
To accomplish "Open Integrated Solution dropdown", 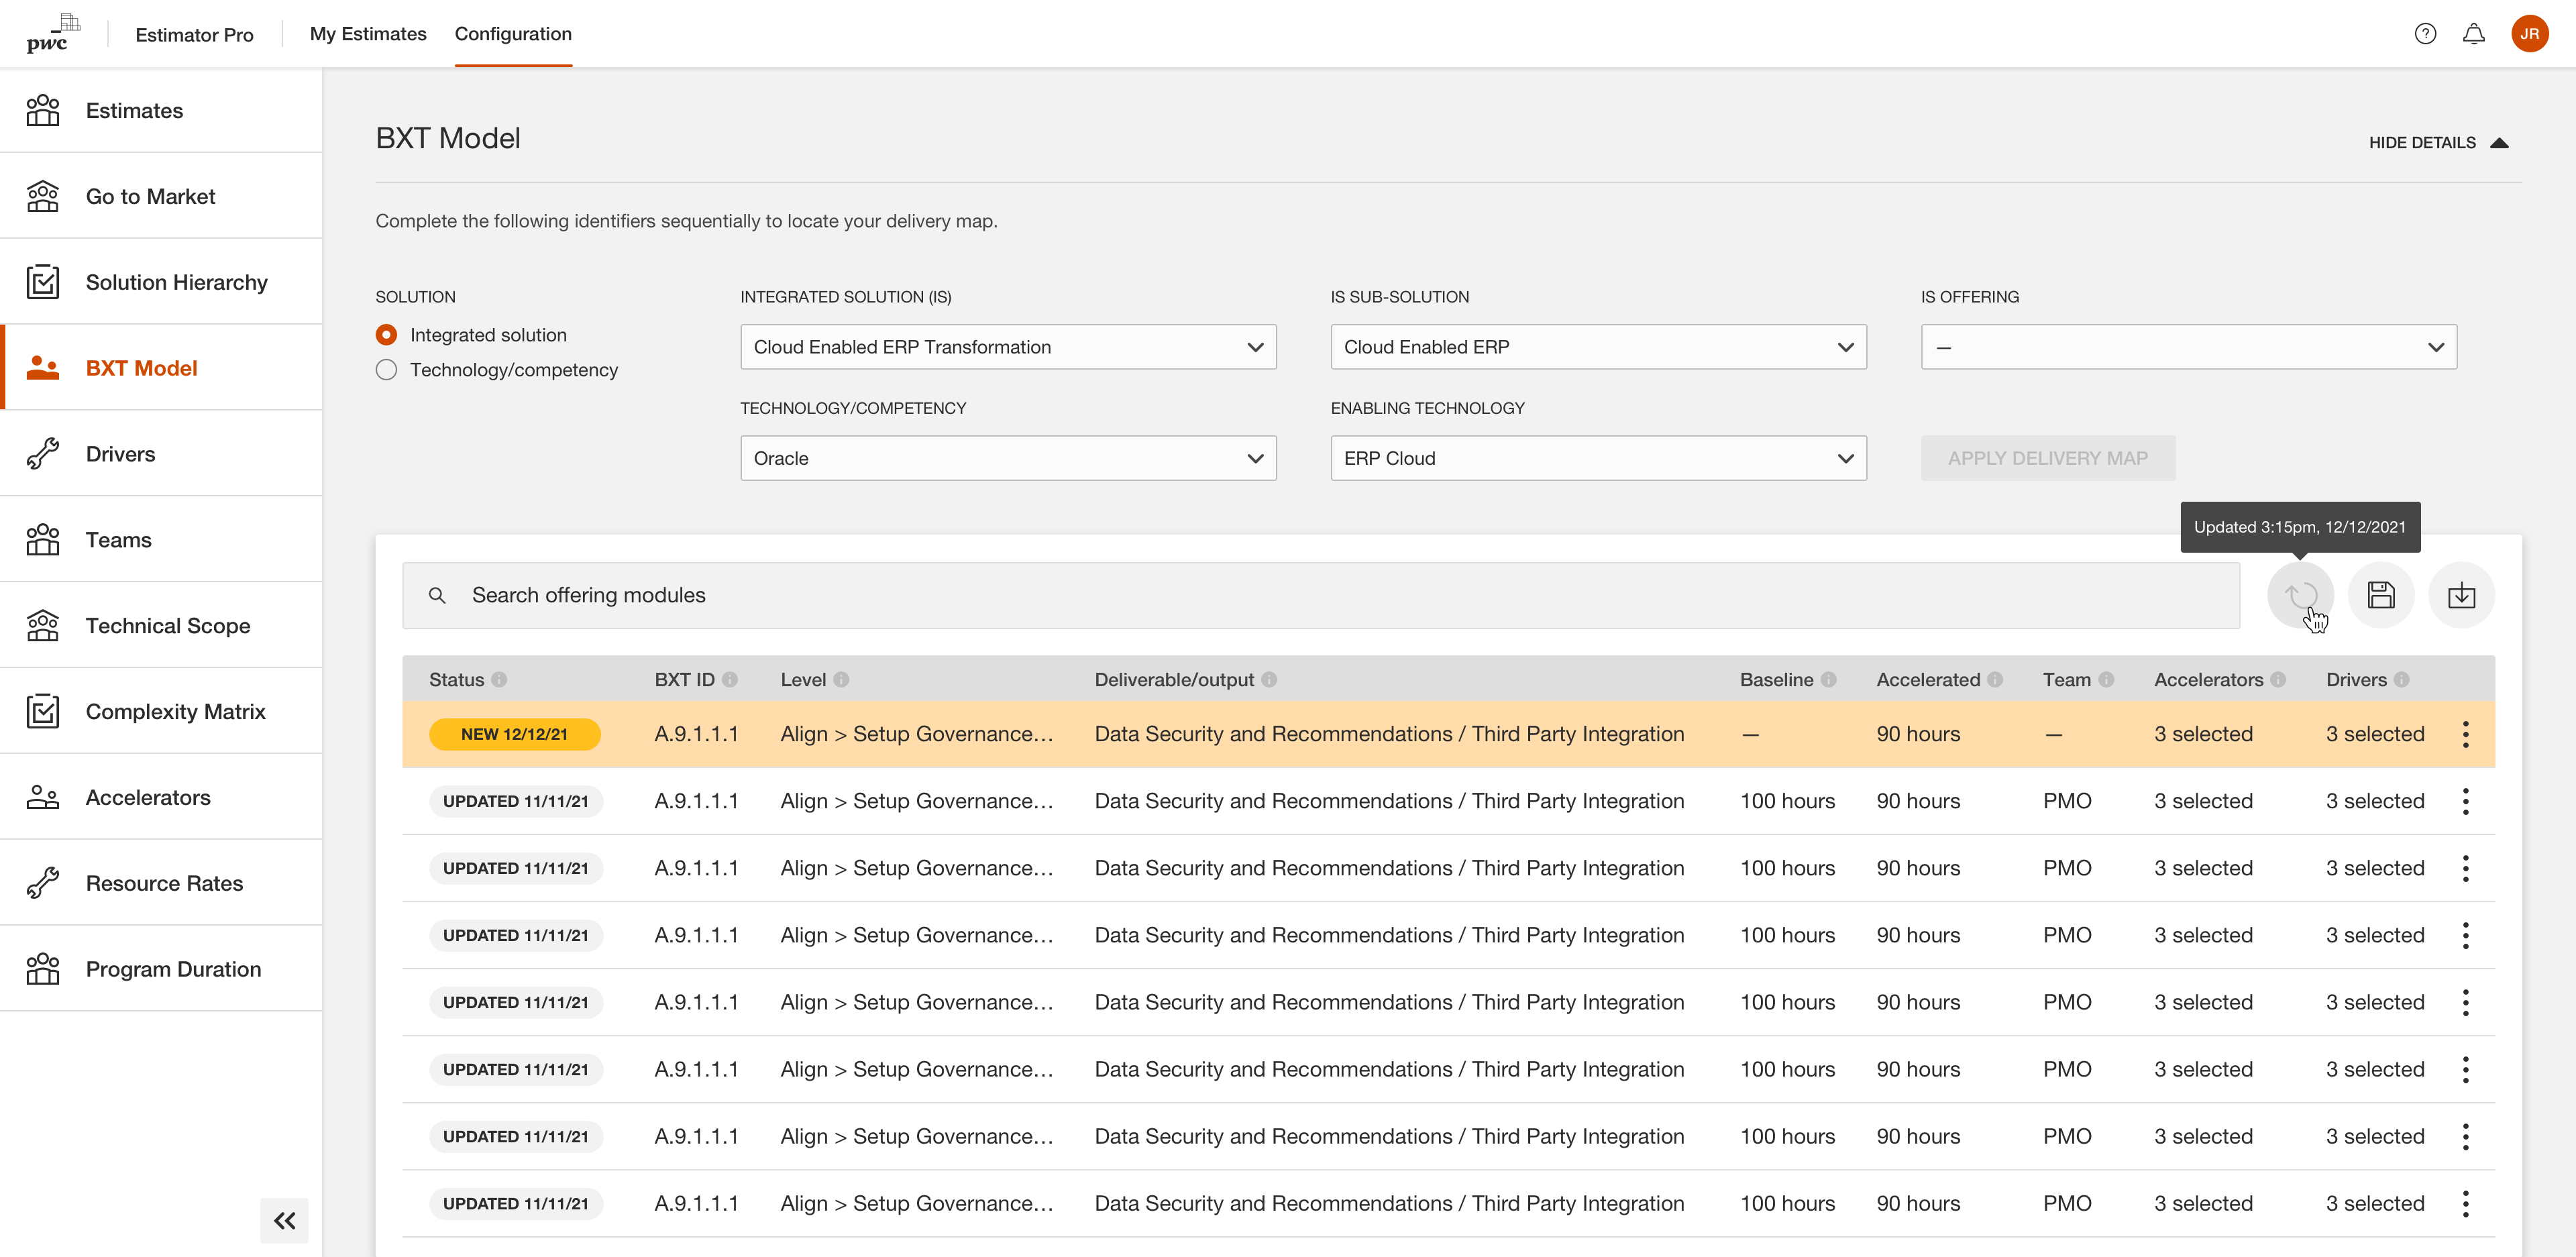I will [x=1008, y=347].
